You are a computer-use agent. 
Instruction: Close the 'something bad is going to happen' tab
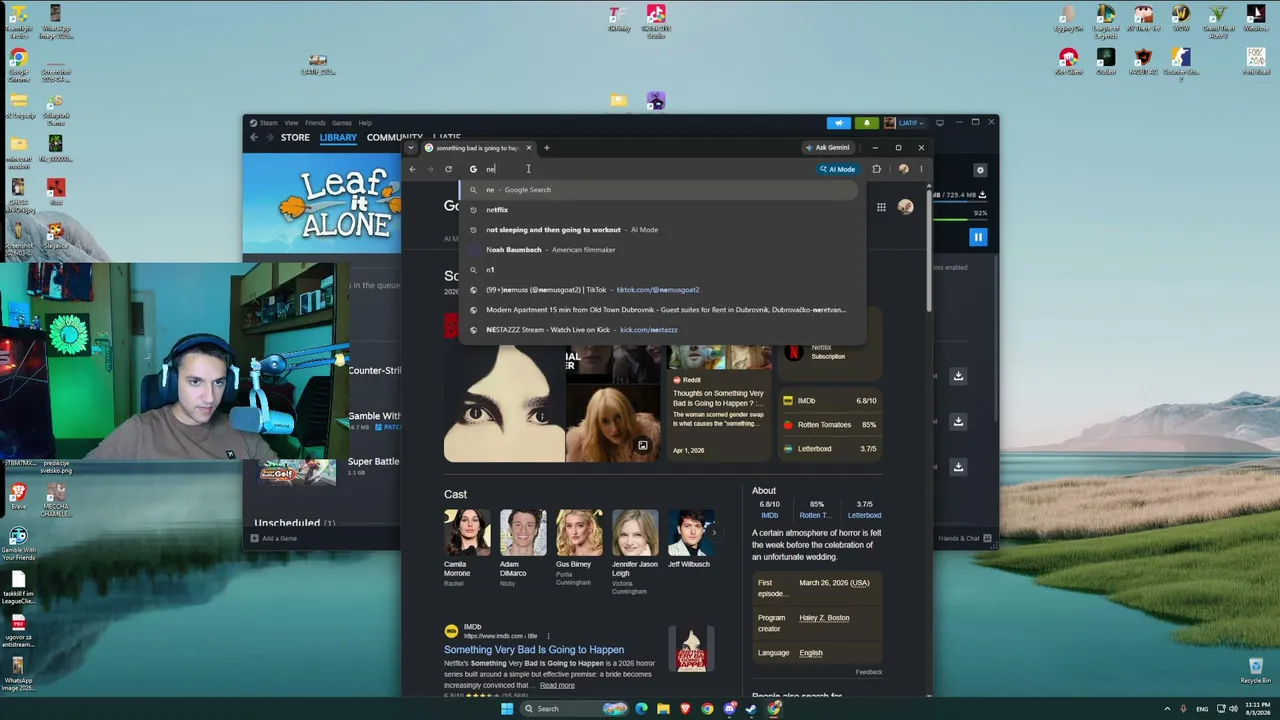(529, 148)
